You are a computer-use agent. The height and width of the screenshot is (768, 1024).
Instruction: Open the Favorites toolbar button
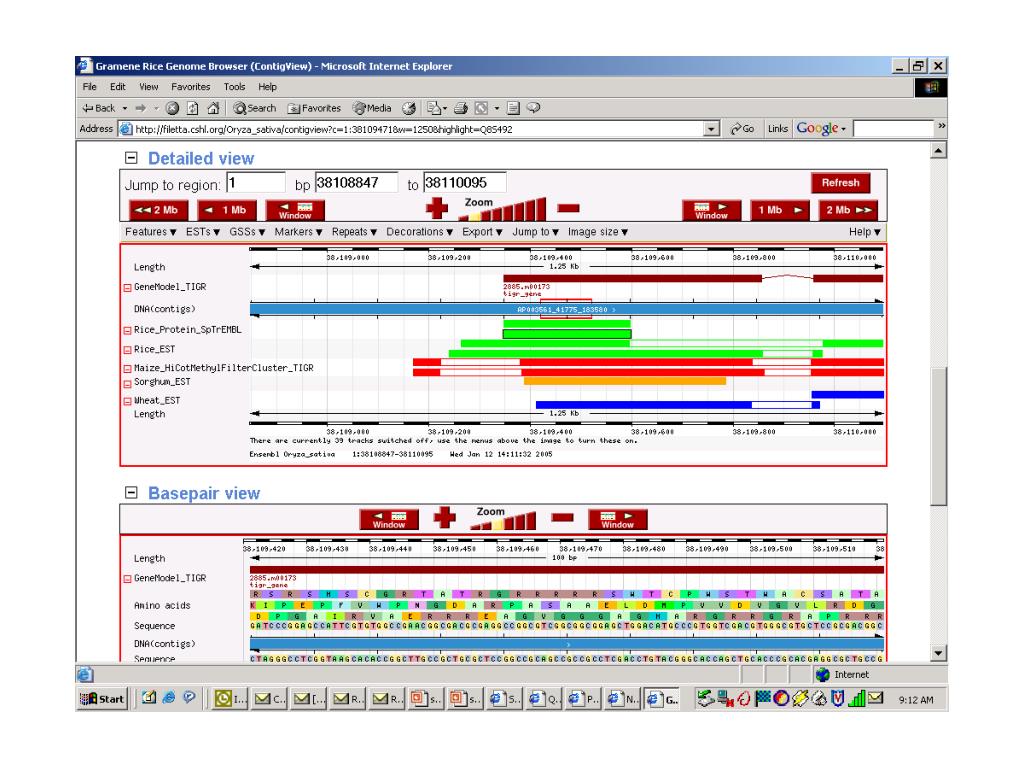[x=314, y=108]
